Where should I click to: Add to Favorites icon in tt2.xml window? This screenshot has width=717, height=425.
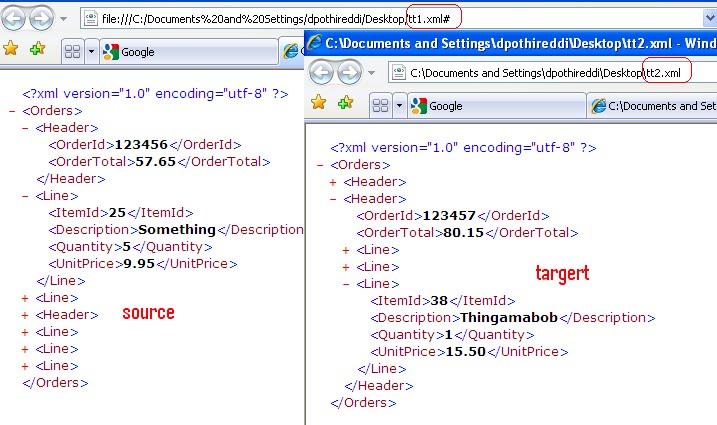[x=346, y=102]
